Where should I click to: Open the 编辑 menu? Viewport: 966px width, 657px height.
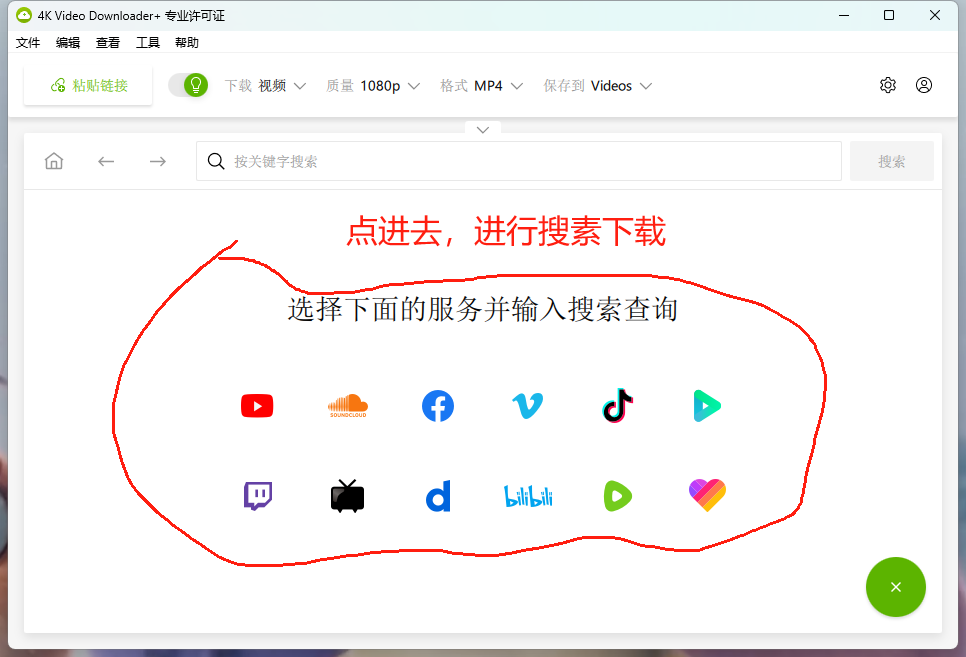coord(68,43)
